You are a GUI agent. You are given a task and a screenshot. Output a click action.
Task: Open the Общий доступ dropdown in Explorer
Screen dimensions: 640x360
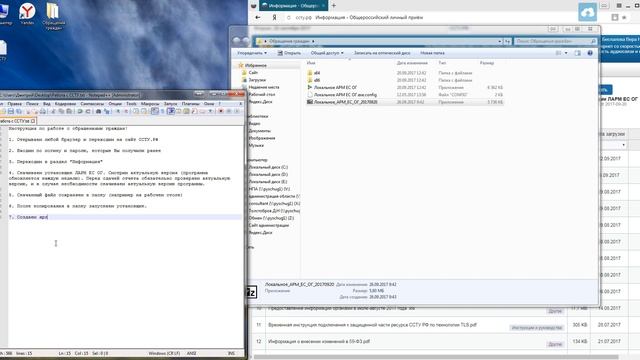[327, 53]
